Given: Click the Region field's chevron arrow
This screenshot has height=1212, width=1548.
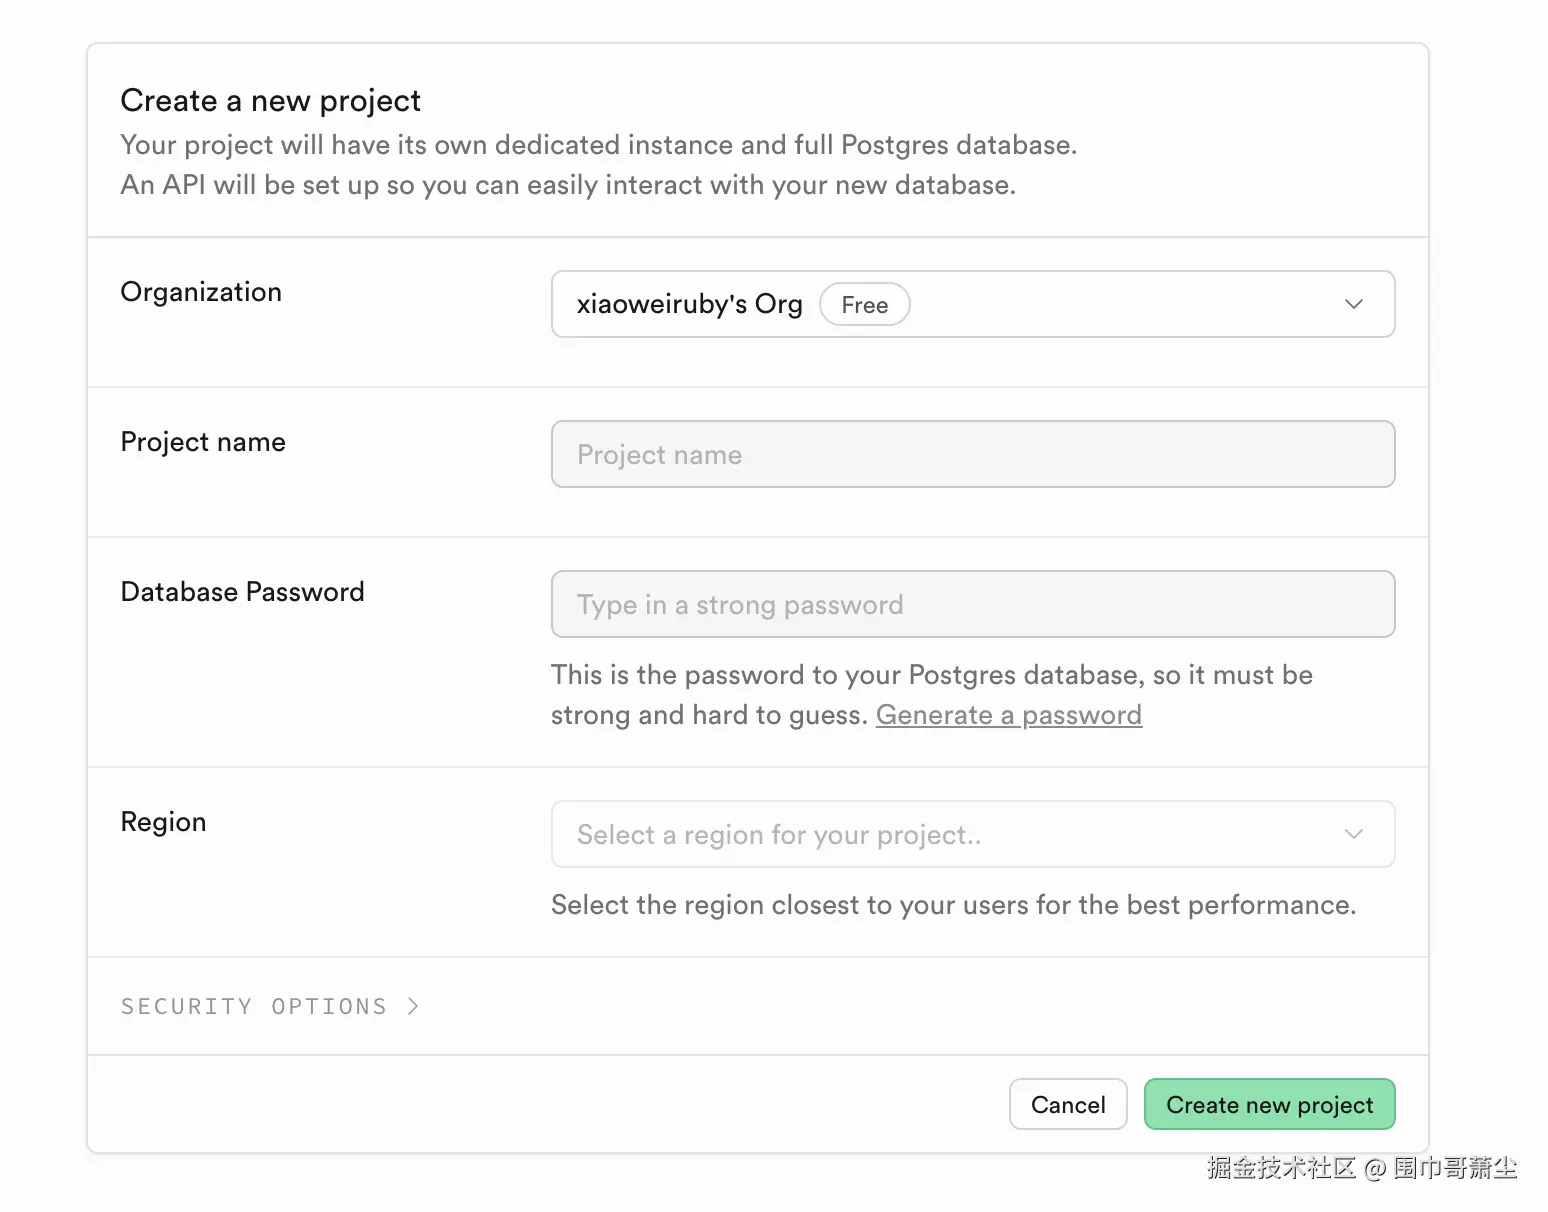Looking at the screenshot, I should pos(1353,834).
